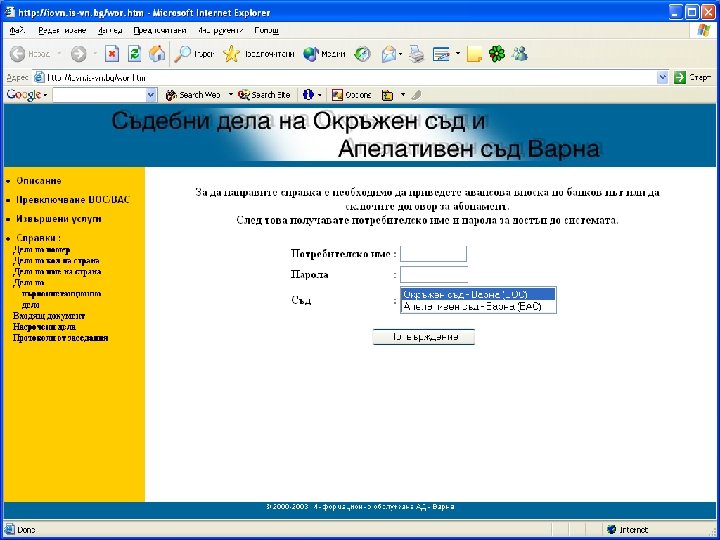720x540 pixels.
Task: Open the Описание sidebar link
Action: coord(39,181)
